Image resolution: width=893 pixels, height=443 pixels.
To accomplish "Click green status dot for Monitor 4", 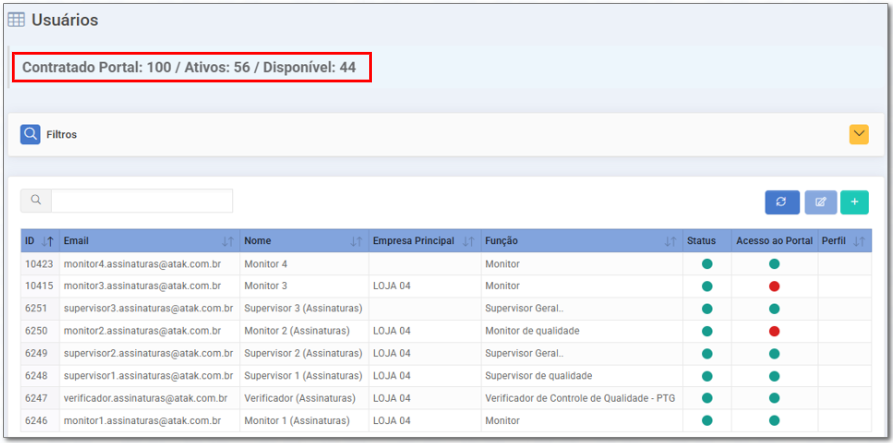I will coord(707,264).
